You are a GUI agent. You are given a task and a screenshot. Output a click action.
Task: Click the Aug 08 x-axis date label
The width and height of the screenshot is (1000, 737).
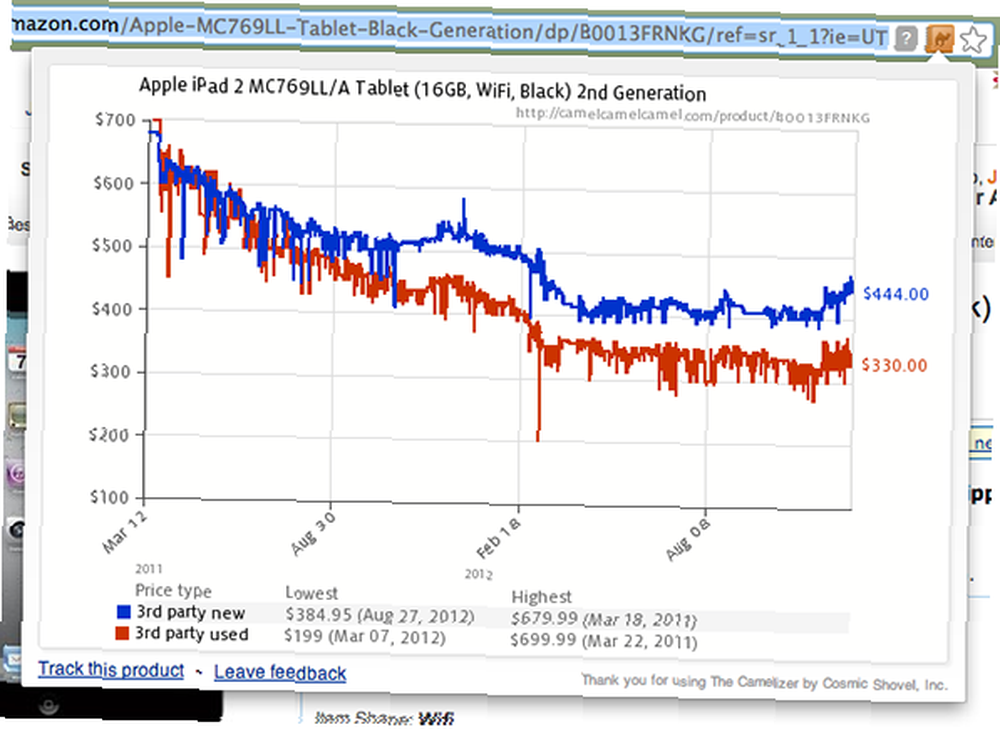pyautogui.click(x=688, y=540)
